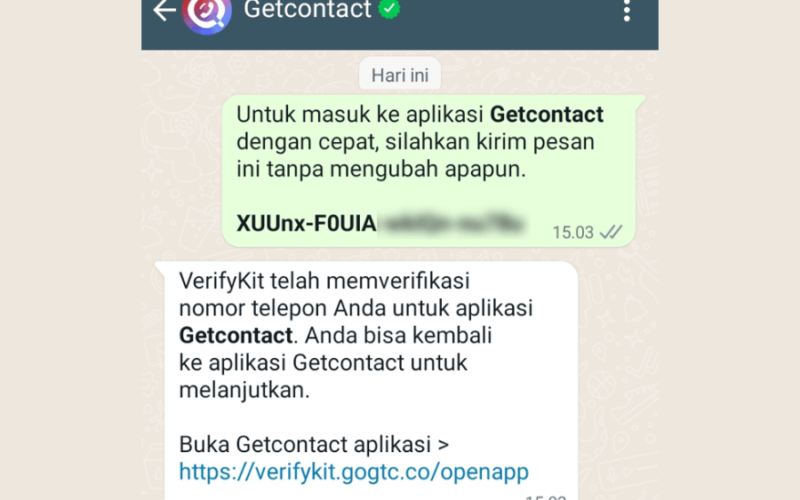Tap the sent green message bubble
This screenshot has width=800, height=500.
[x=429, y=171]
